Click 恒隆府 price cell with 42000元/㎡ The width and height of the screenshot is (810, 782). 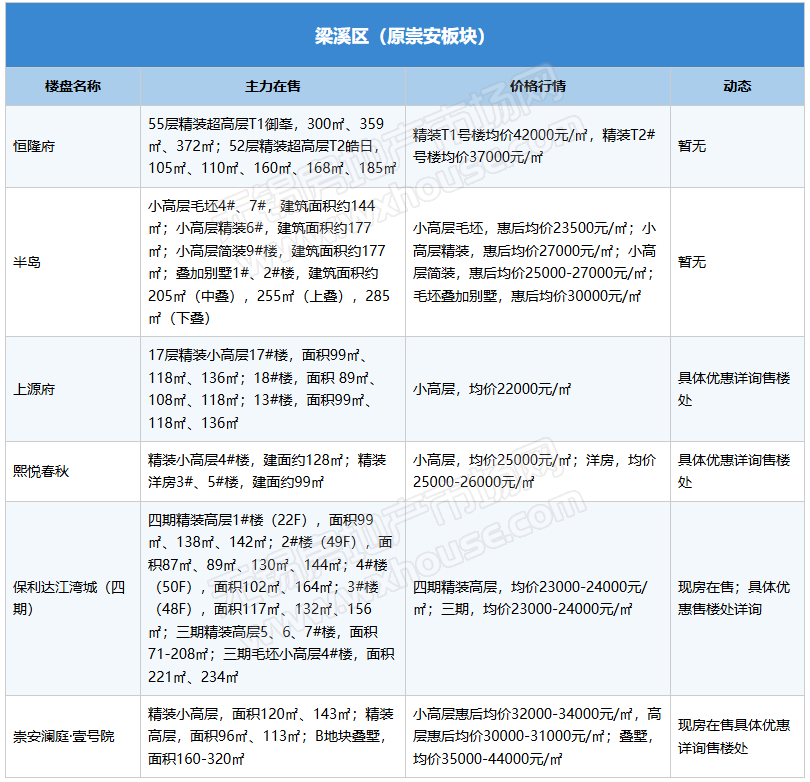[537, 146]
